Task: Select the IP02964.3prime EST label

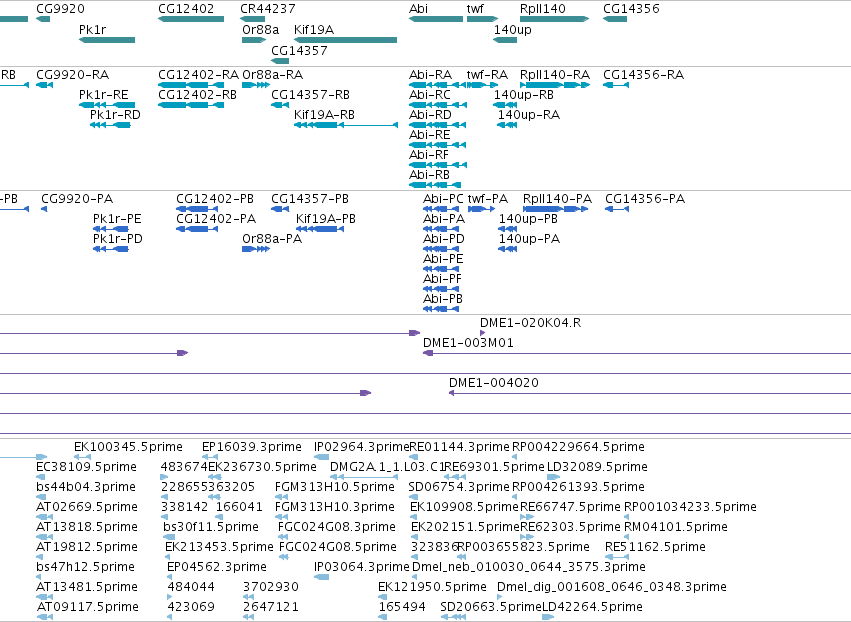Action: pos(361,447)
